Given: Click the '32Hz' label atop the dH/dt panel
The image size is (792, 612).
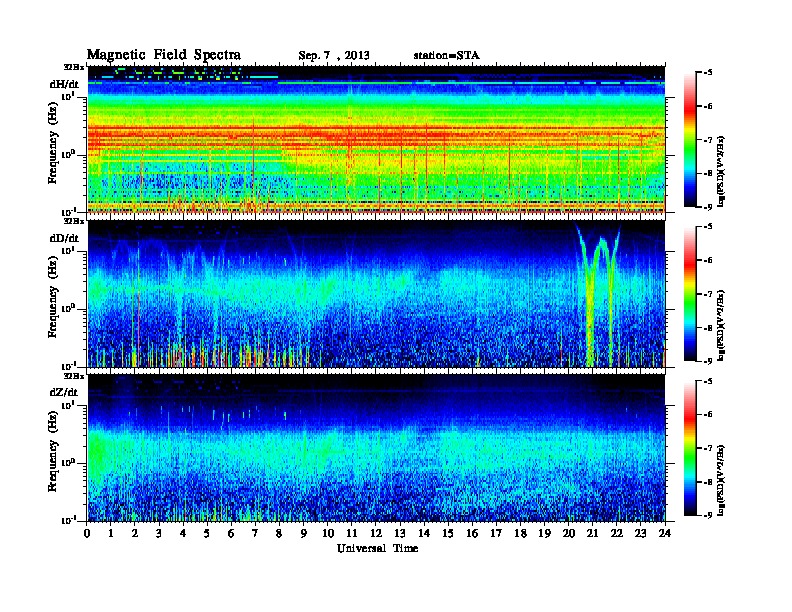Looking at the screenshot, I should point(74,66).
